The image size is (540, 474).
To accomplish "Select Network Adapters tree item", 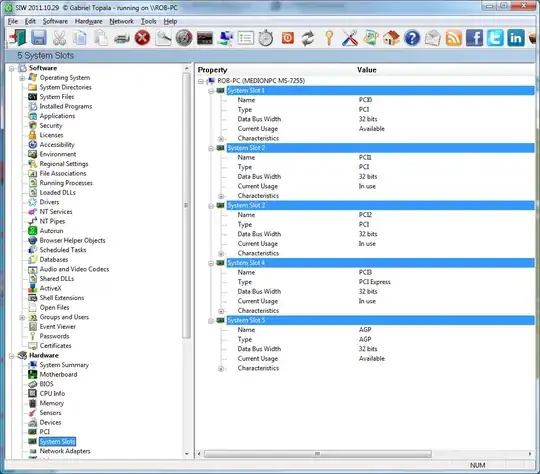I will [x=65, y=451].
